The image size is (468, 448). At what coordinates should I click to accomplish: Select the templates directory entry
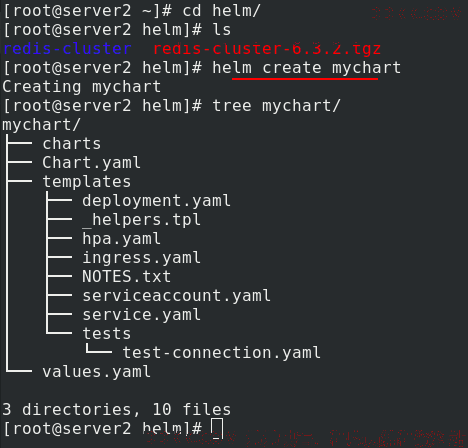[x=87, y=182]
